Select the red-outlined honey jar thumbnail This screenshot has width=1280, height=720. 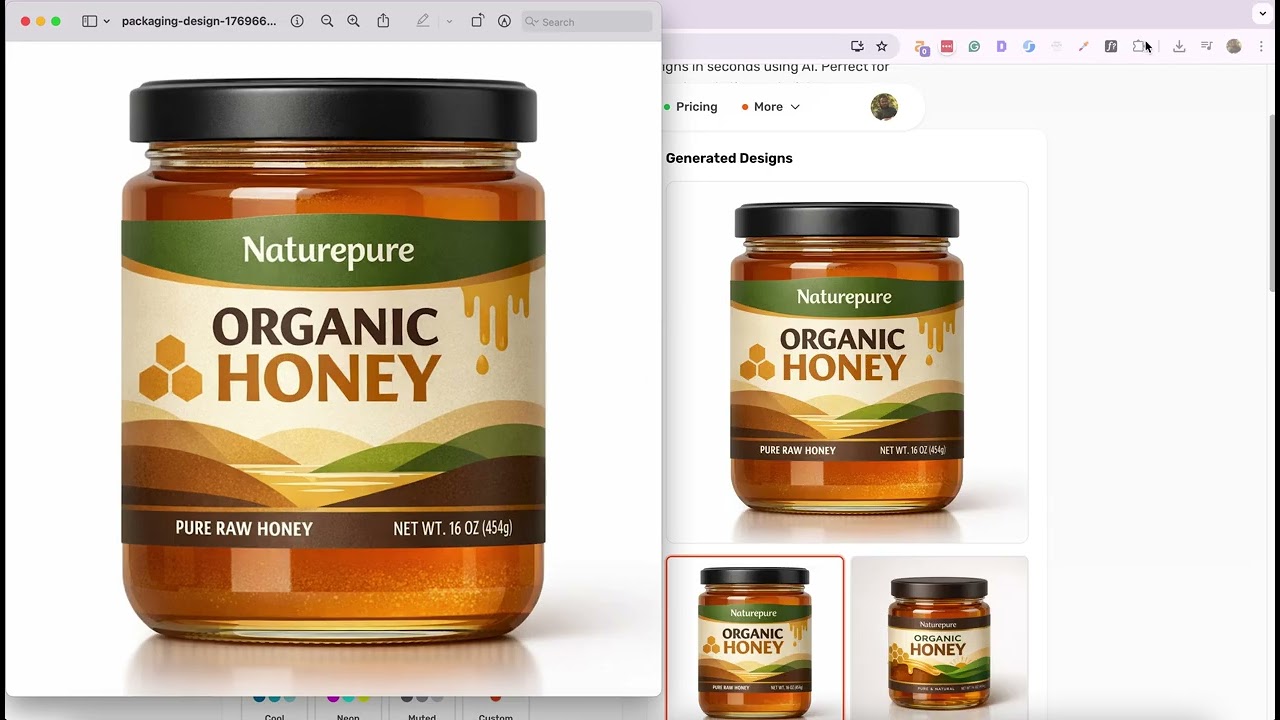coord(755,638)
